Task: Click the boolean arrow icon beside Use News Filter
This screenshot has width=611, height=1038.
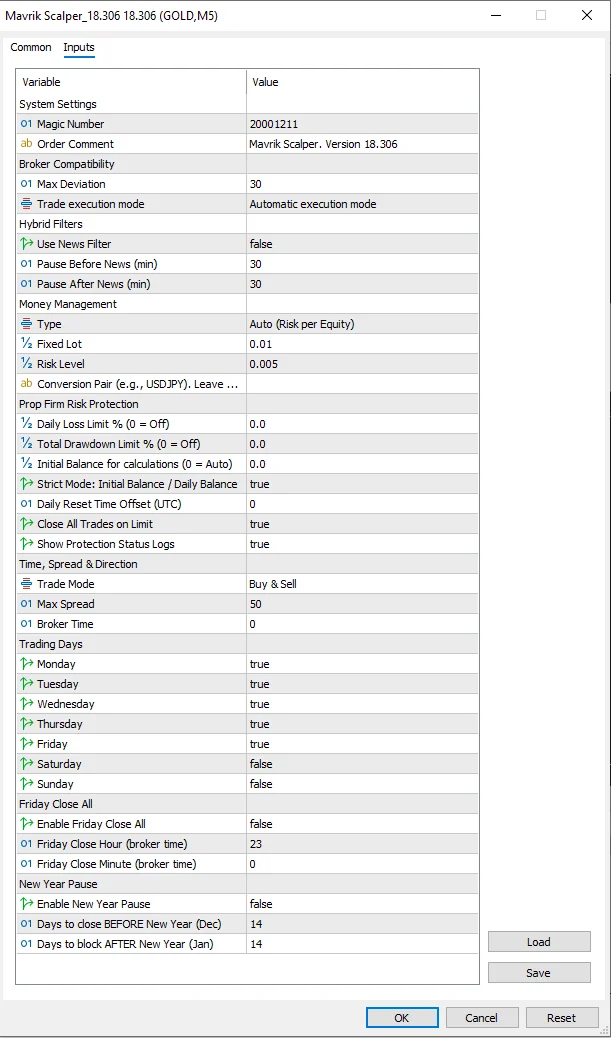Action: (x=26, y=244)
